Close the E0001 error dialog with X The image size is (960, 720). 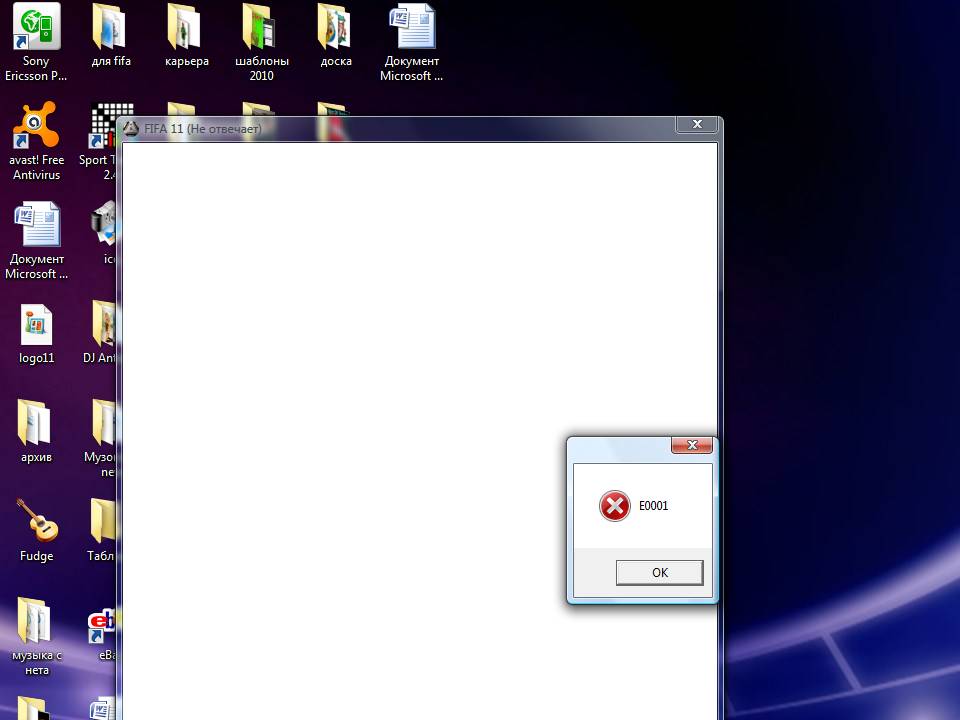(692, 445)
